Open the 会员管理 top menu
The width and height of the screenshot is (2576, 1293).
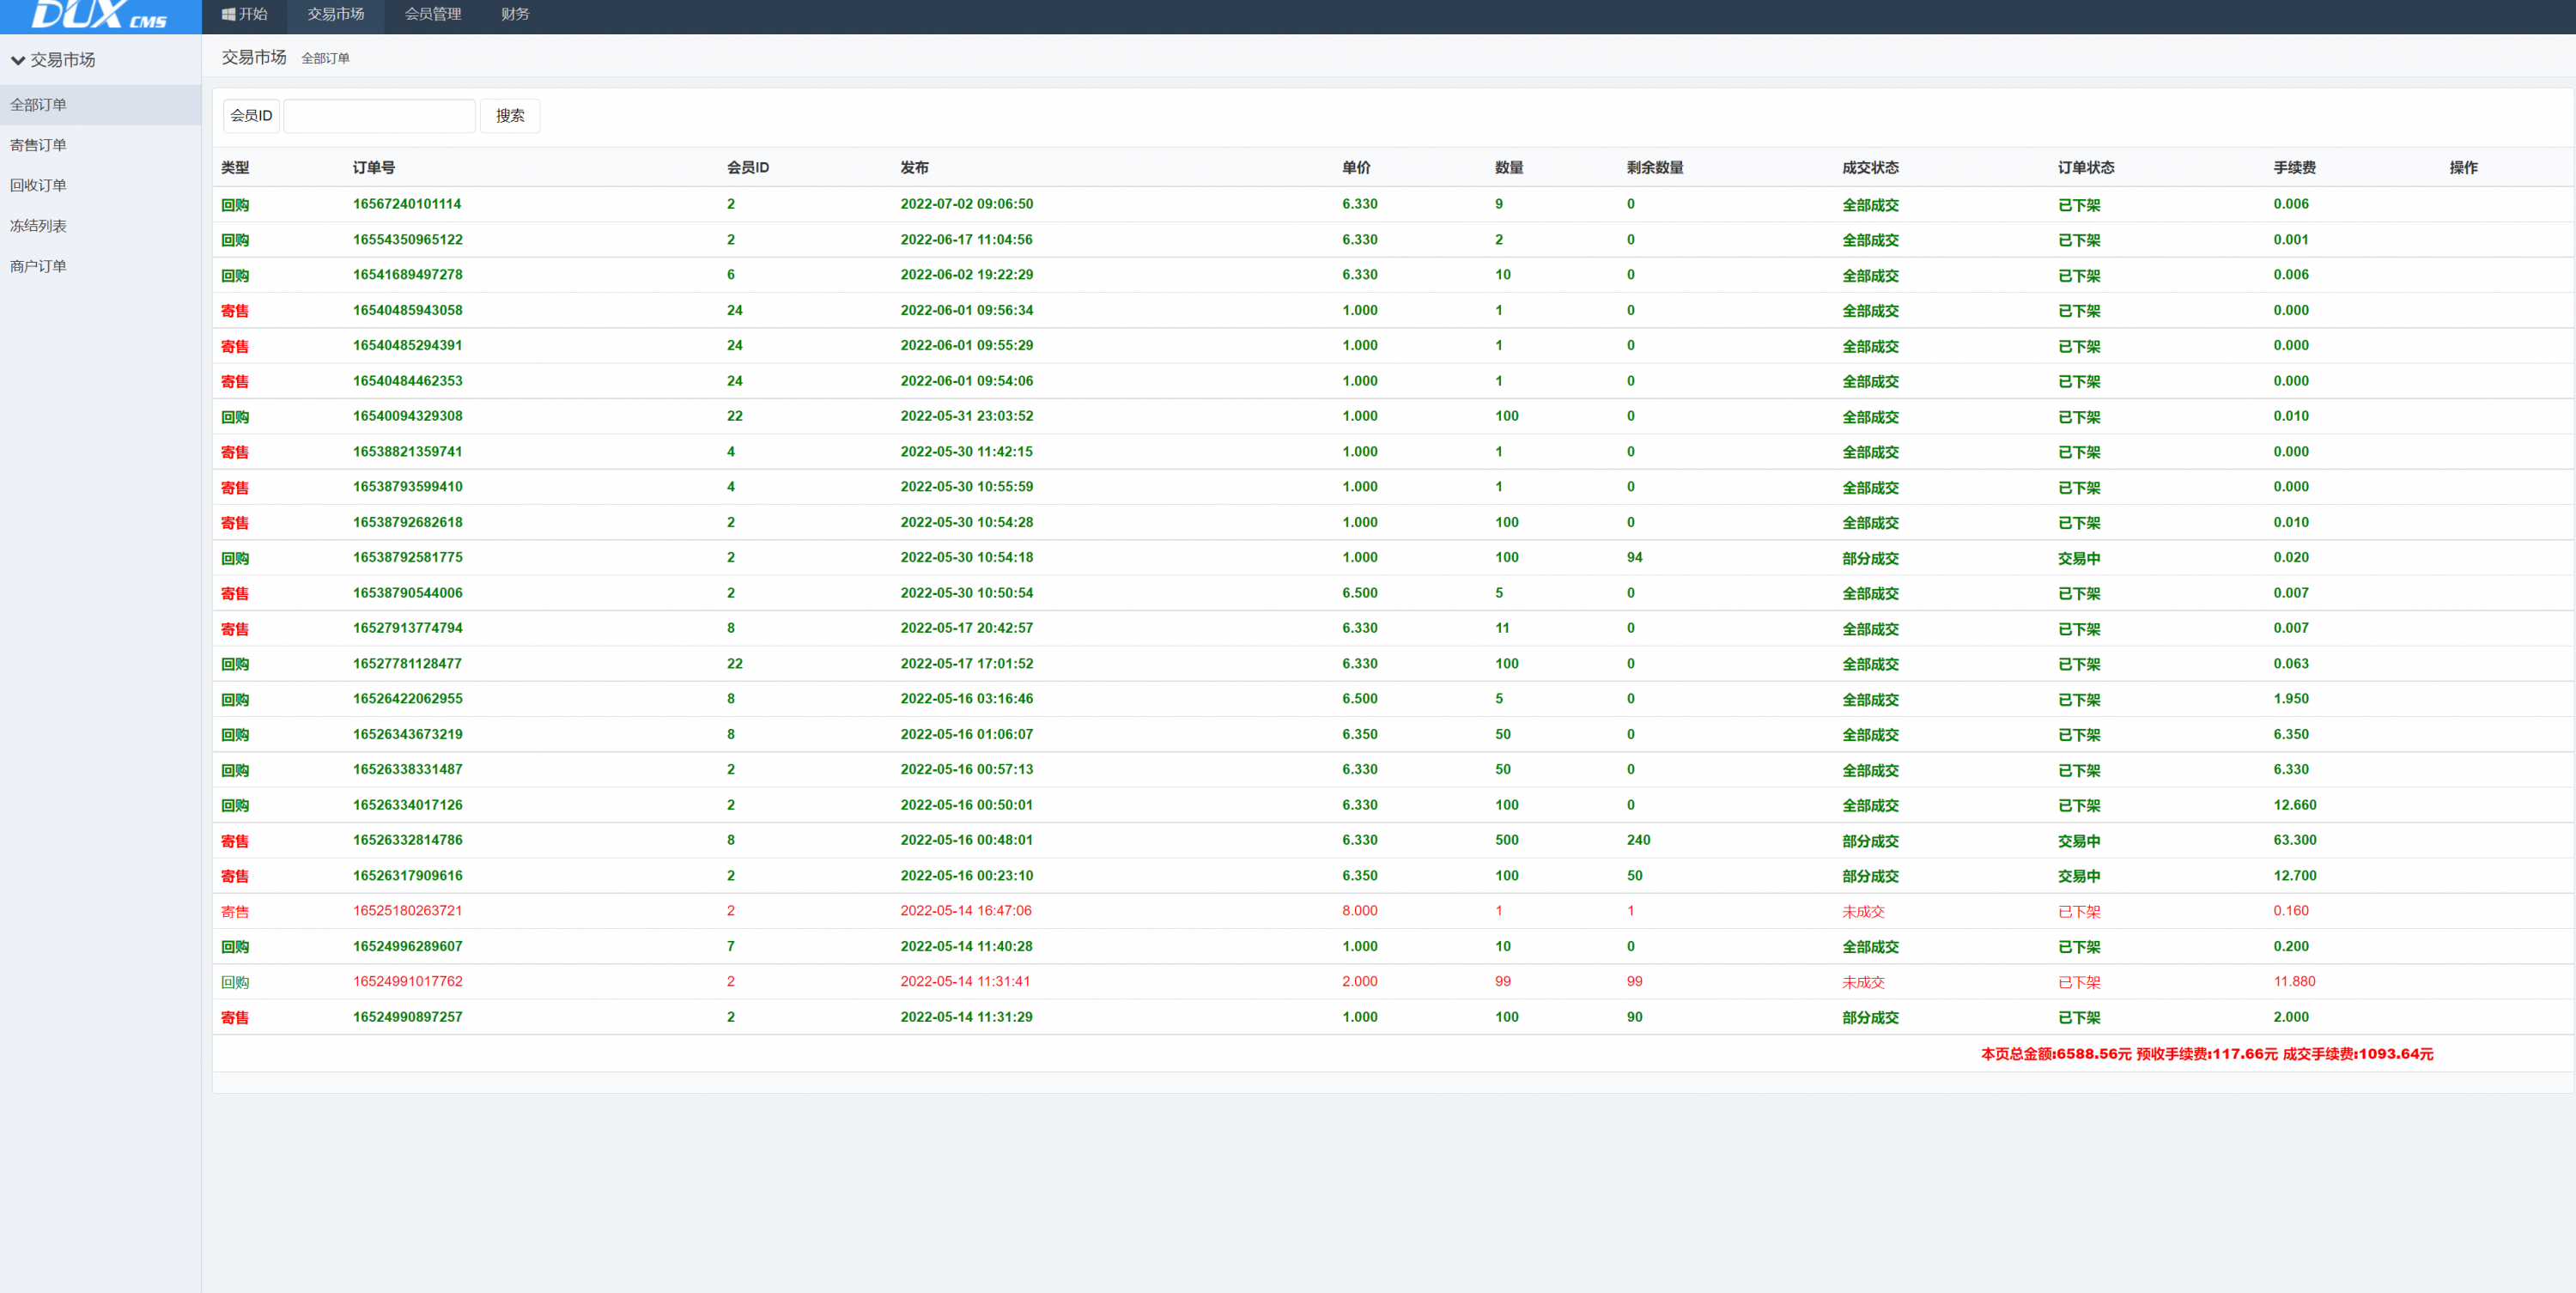(x=432, y=14)
